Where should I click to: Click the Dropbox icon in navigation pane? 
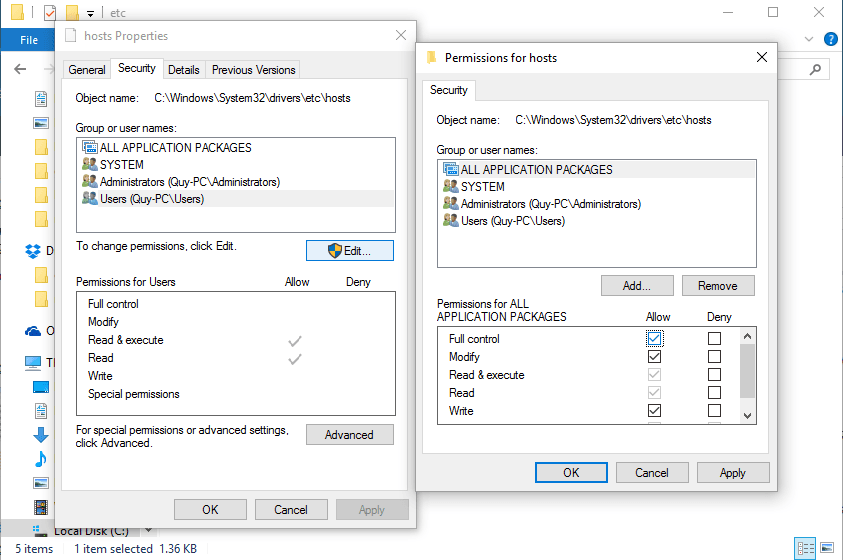tap(32, 250)
